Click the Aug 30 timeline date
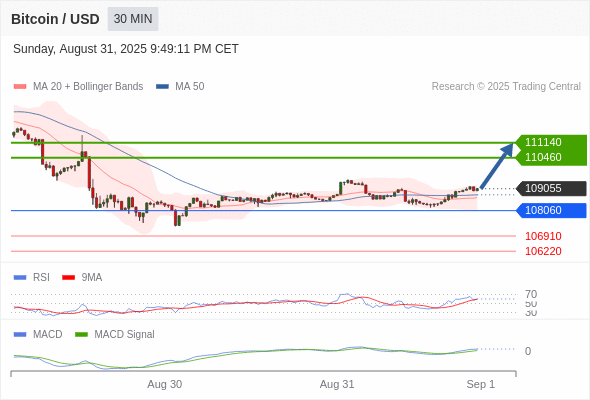590x400 pixels. tap(164, 384)
